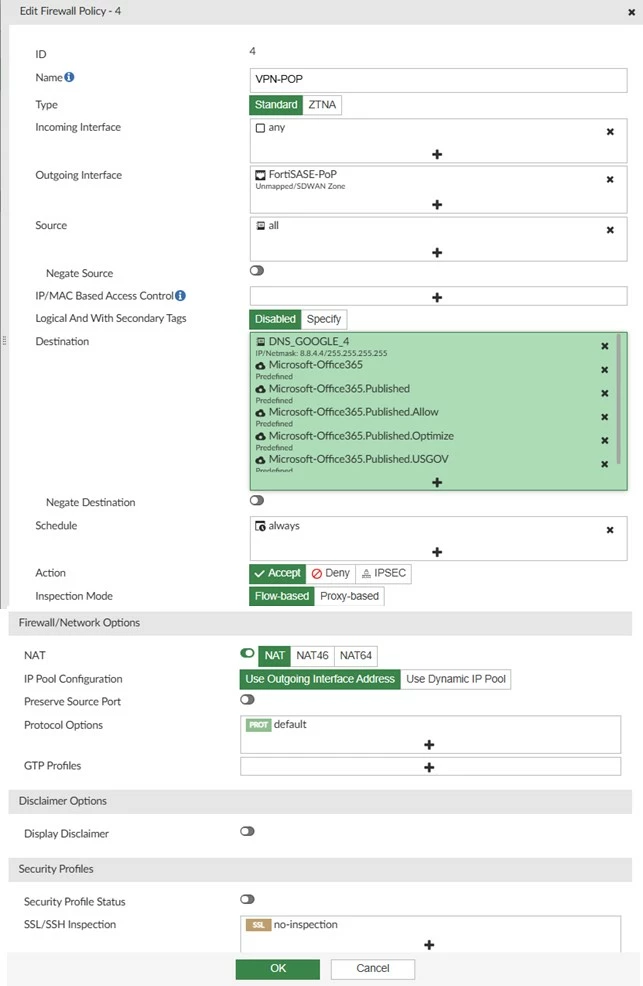This screenshot has width=643, height=986.
Task: Toggle the Negate Source switch
Action: coord(256,270)
